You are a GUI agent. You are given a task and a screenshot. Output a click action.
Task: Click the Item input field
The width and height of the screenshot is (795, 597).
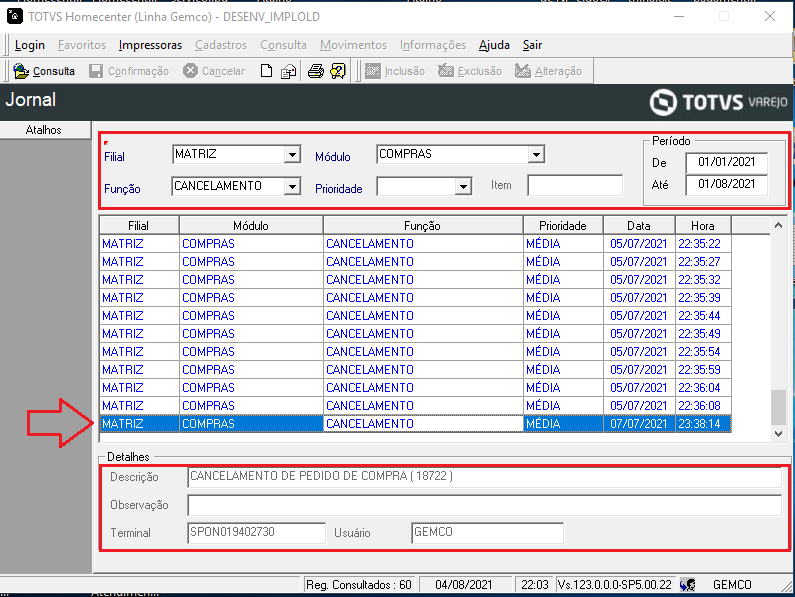[x=575, y=185]
